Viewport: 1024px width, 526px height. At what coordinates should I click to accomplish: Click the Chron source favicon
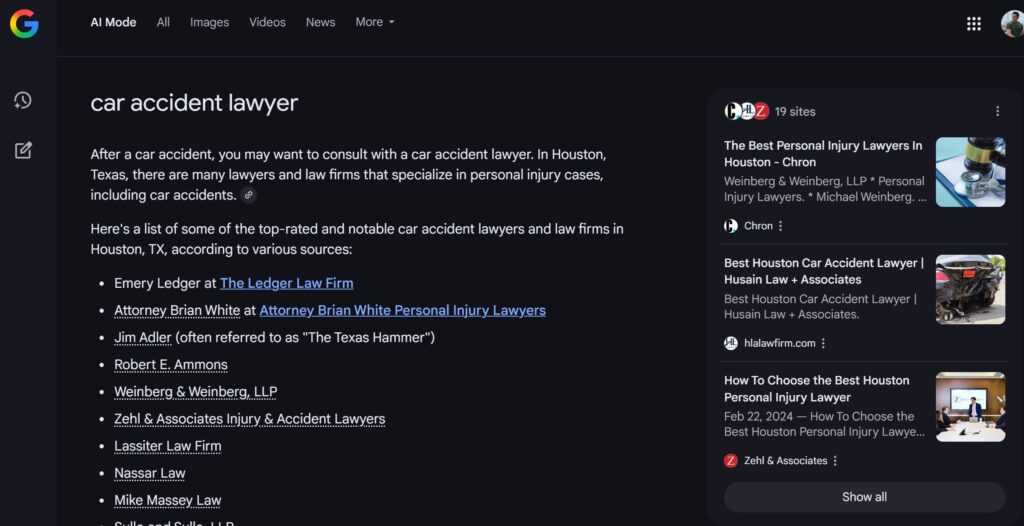[731, 226]
